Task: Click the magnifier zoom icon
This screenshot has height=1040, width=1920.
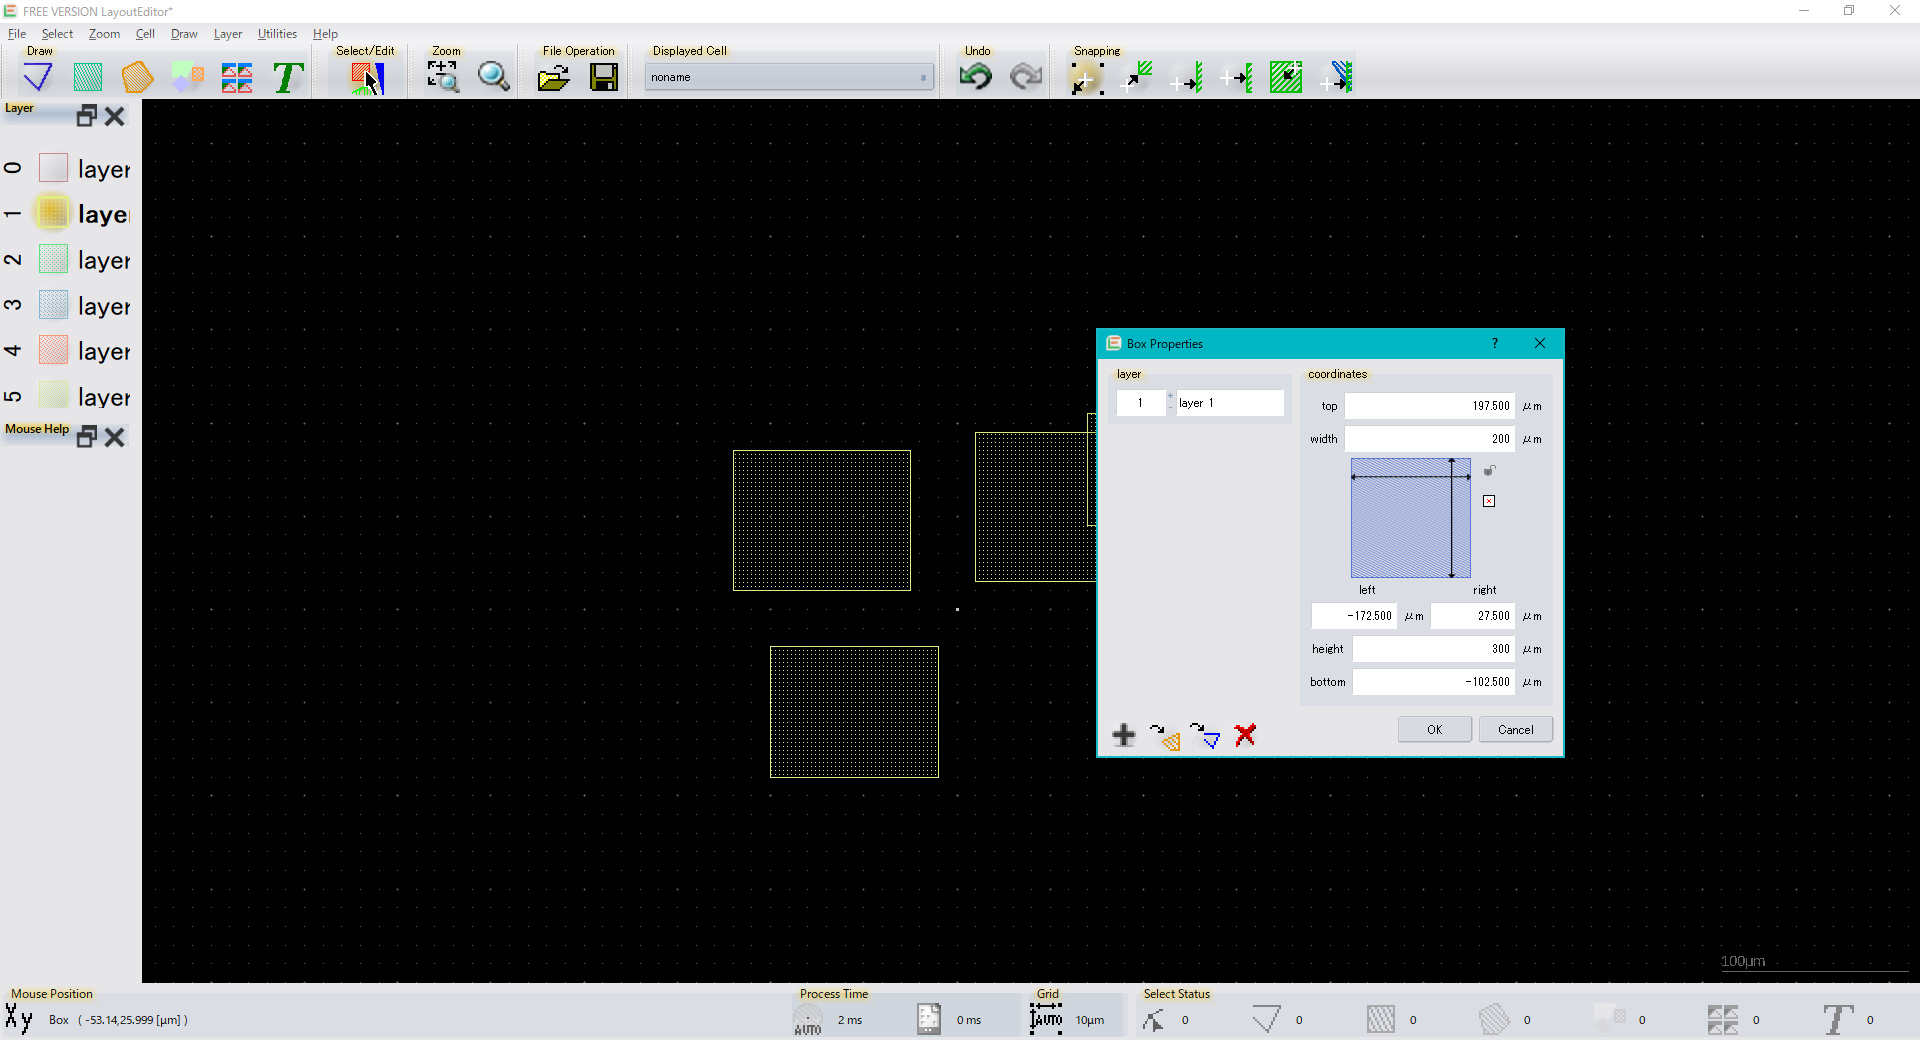Action: (x=493, y=77)
